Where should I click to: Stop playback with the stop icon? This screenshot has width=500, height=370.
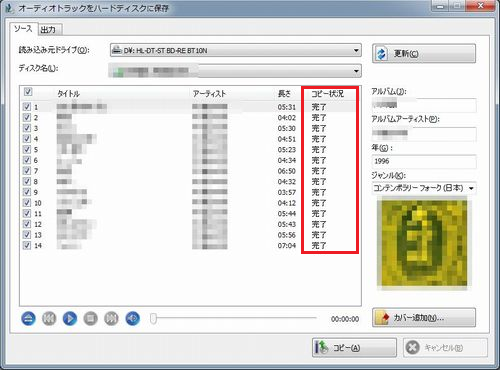[90, 319]
